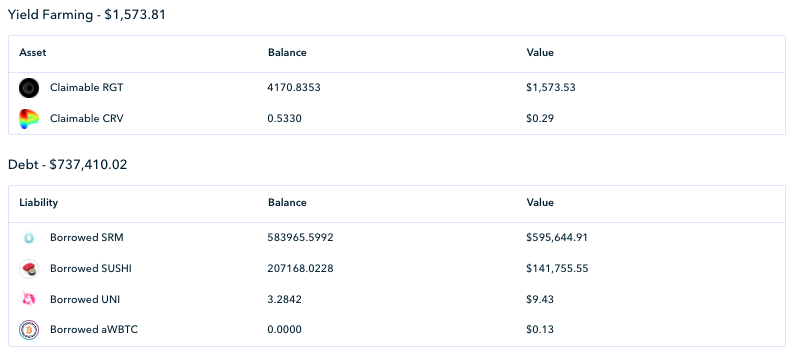This screenshot has height=361, width=799.
Task: Click the SRM token icon
Action: tap(29, 238)
